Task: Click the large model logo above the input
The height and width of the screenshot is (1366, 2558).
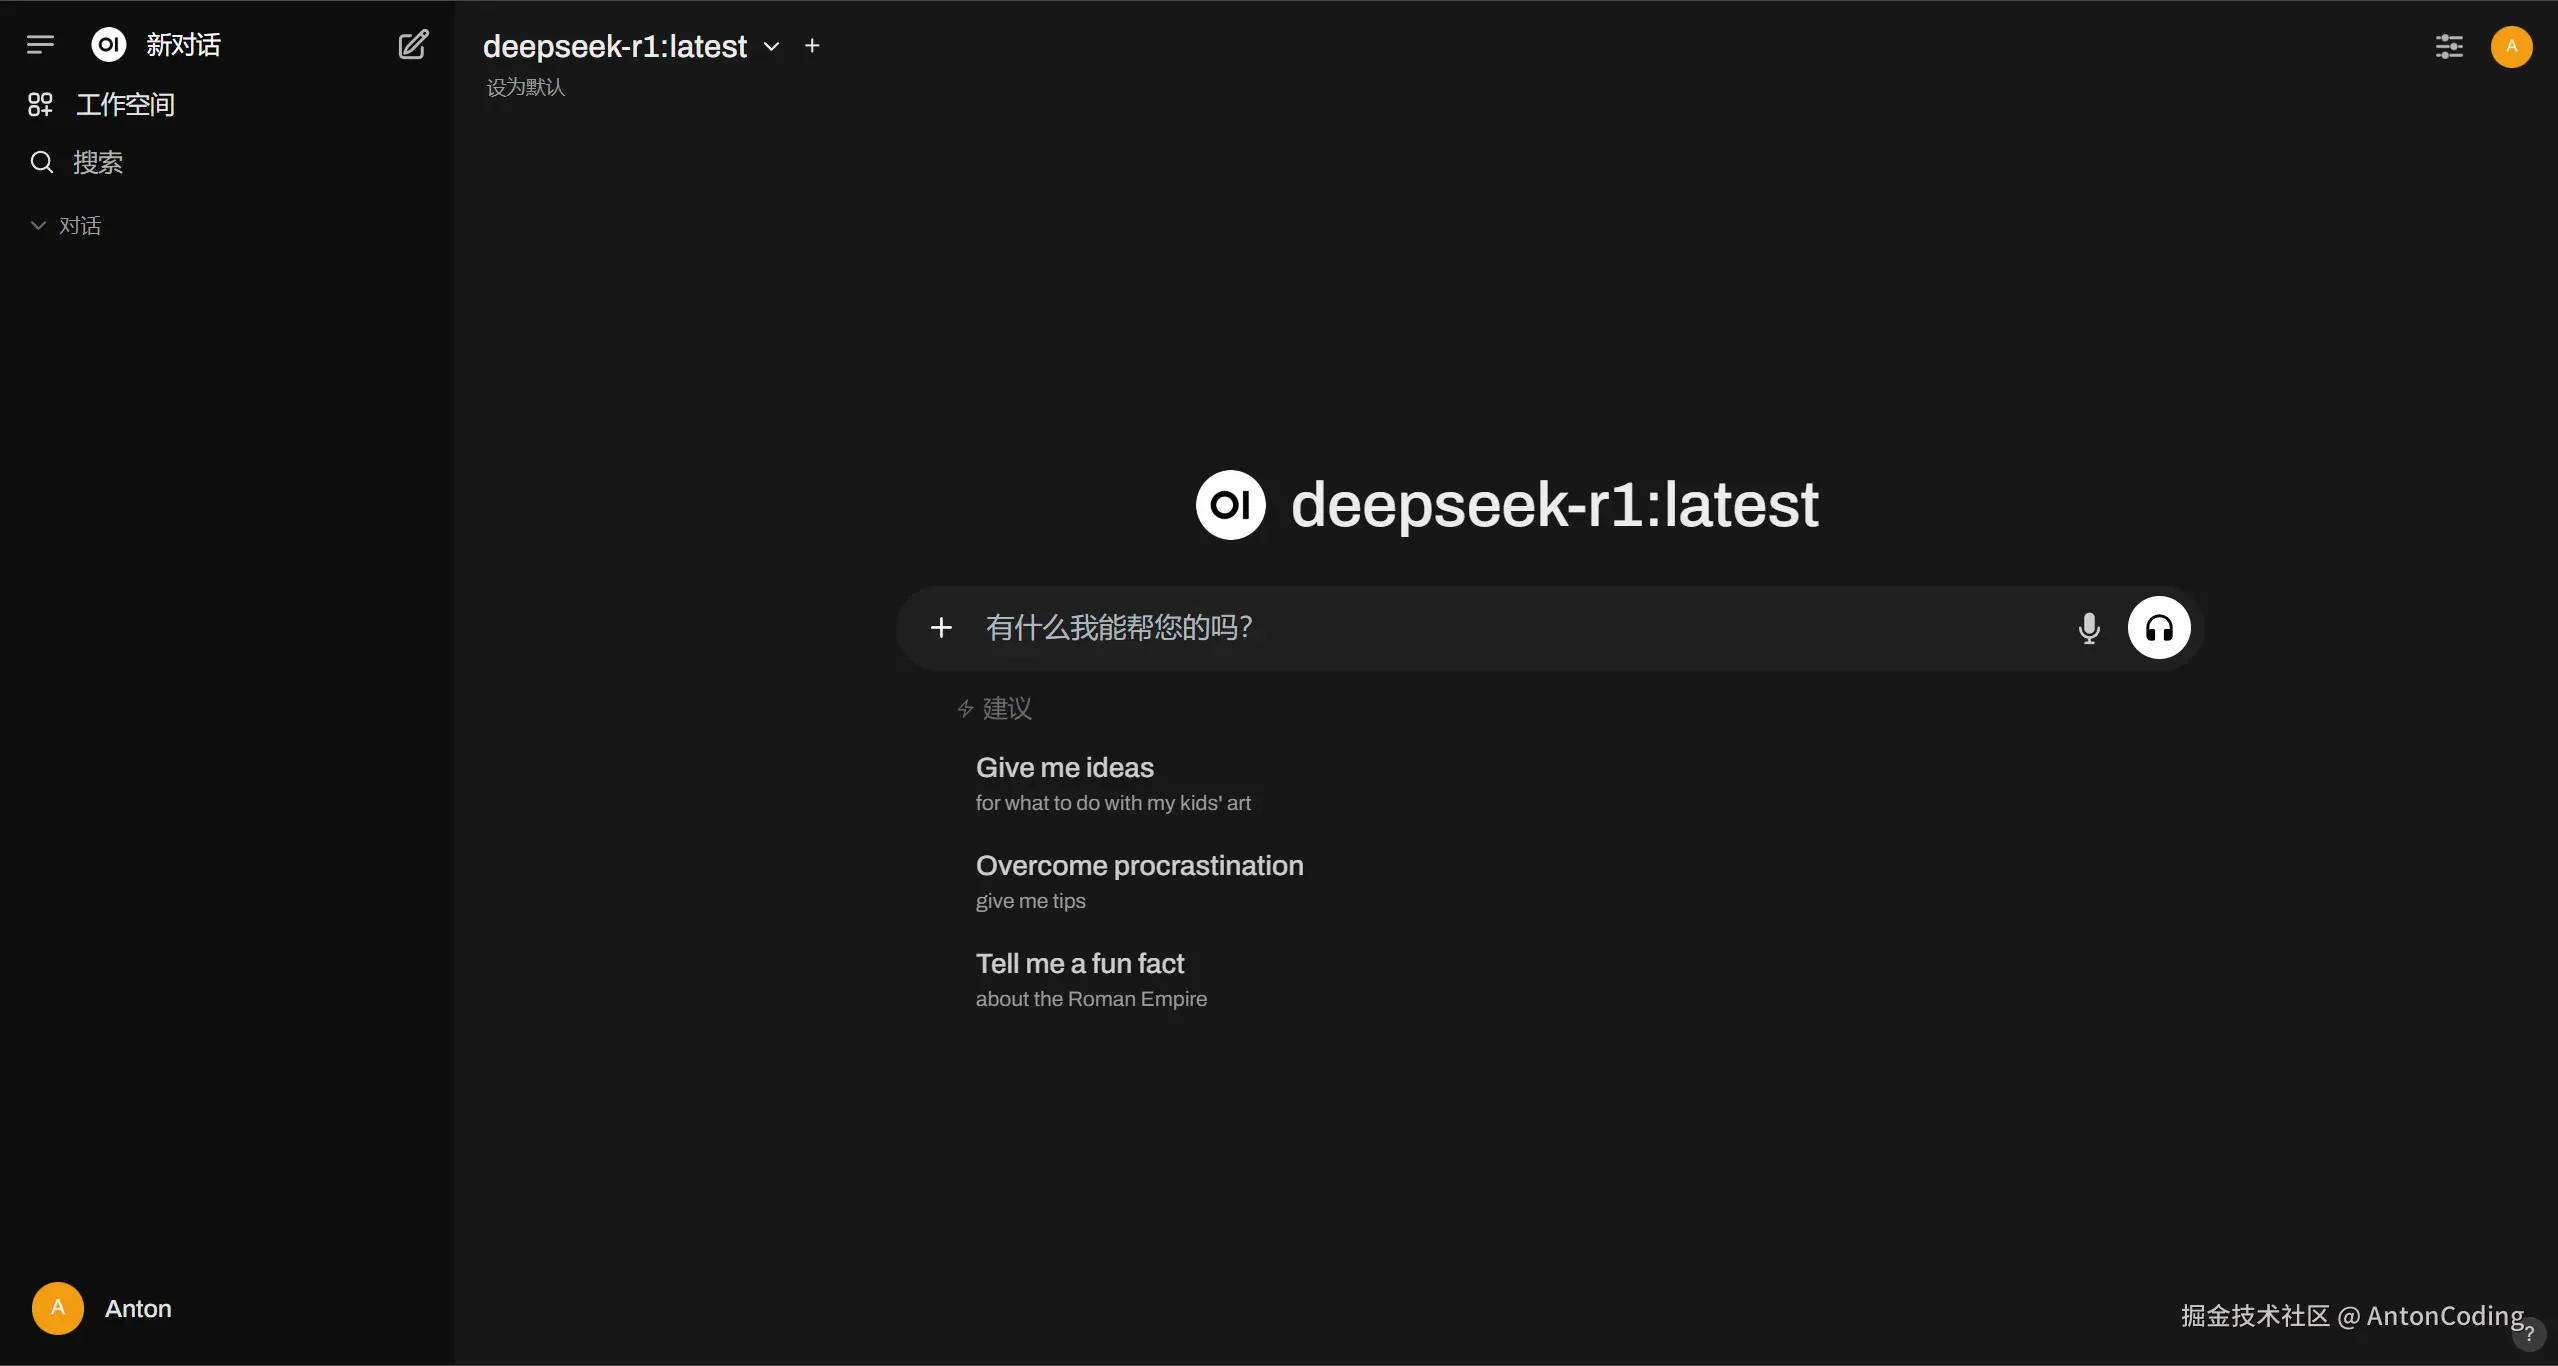Action: [1231, 505]
